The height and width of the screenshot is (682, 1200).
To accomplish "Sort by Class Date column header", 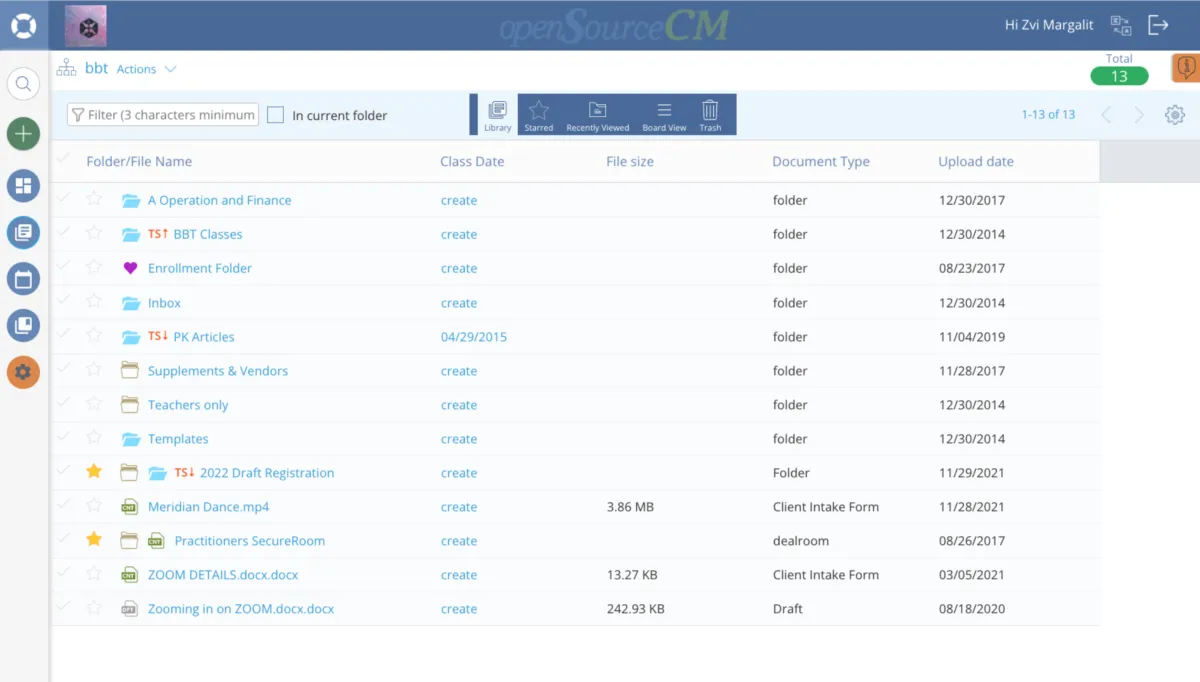I will (472, 161).
